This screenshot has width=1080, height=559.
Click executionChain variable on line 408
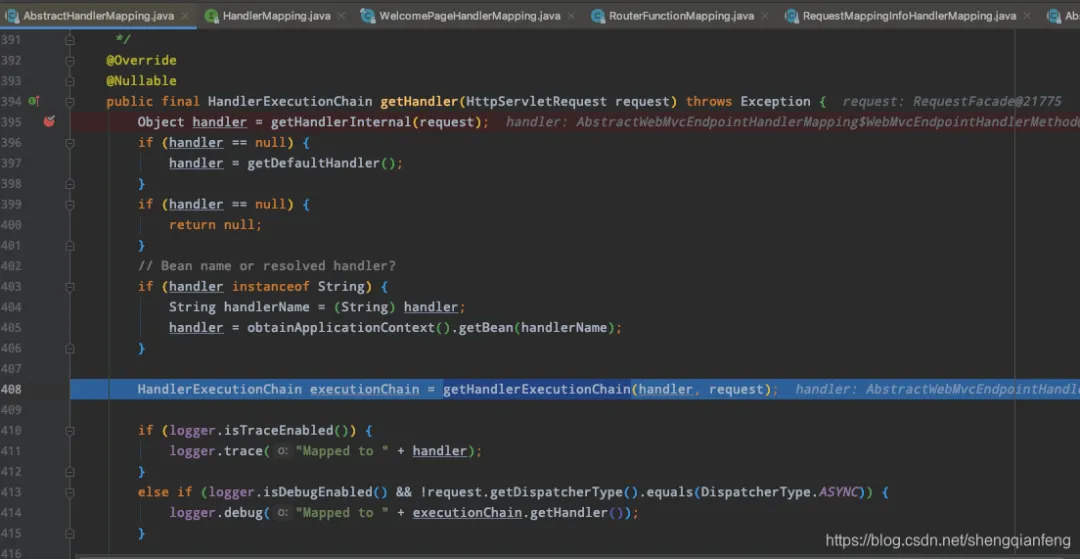(364, 390)
